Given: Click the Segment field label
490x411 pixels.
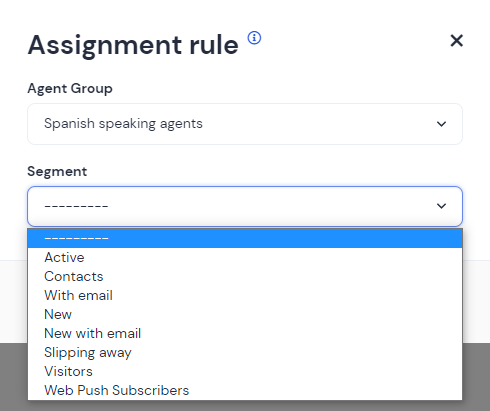Looking at the screenshot, I should 57,172.
